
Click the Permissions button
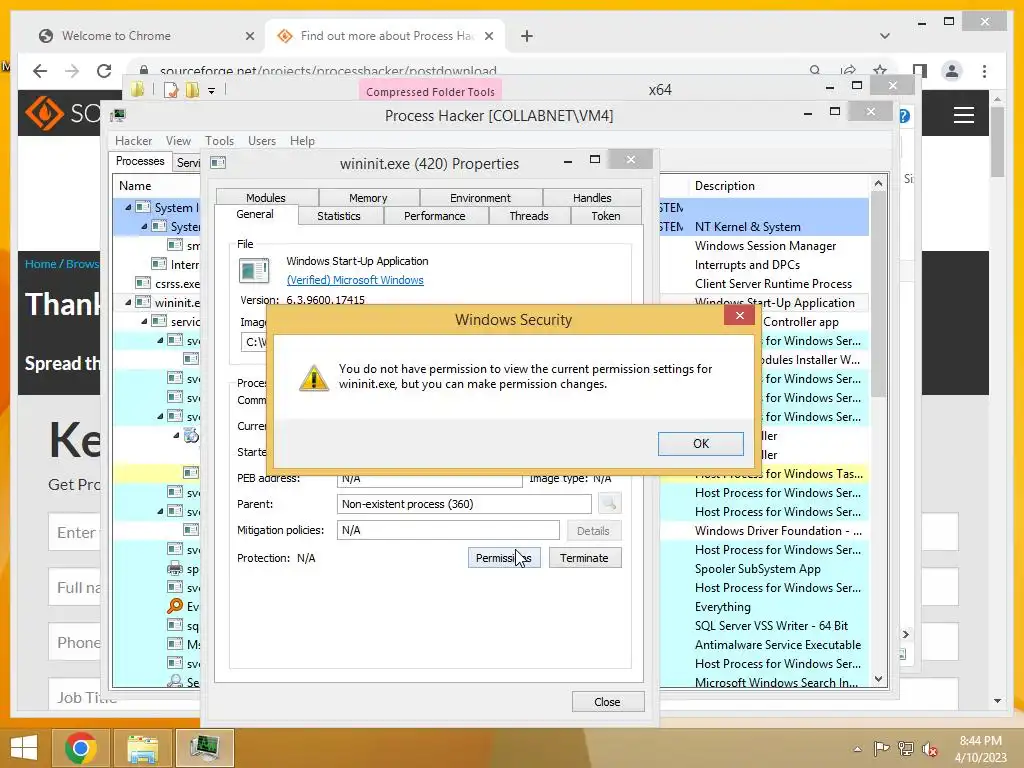[504, 558]
